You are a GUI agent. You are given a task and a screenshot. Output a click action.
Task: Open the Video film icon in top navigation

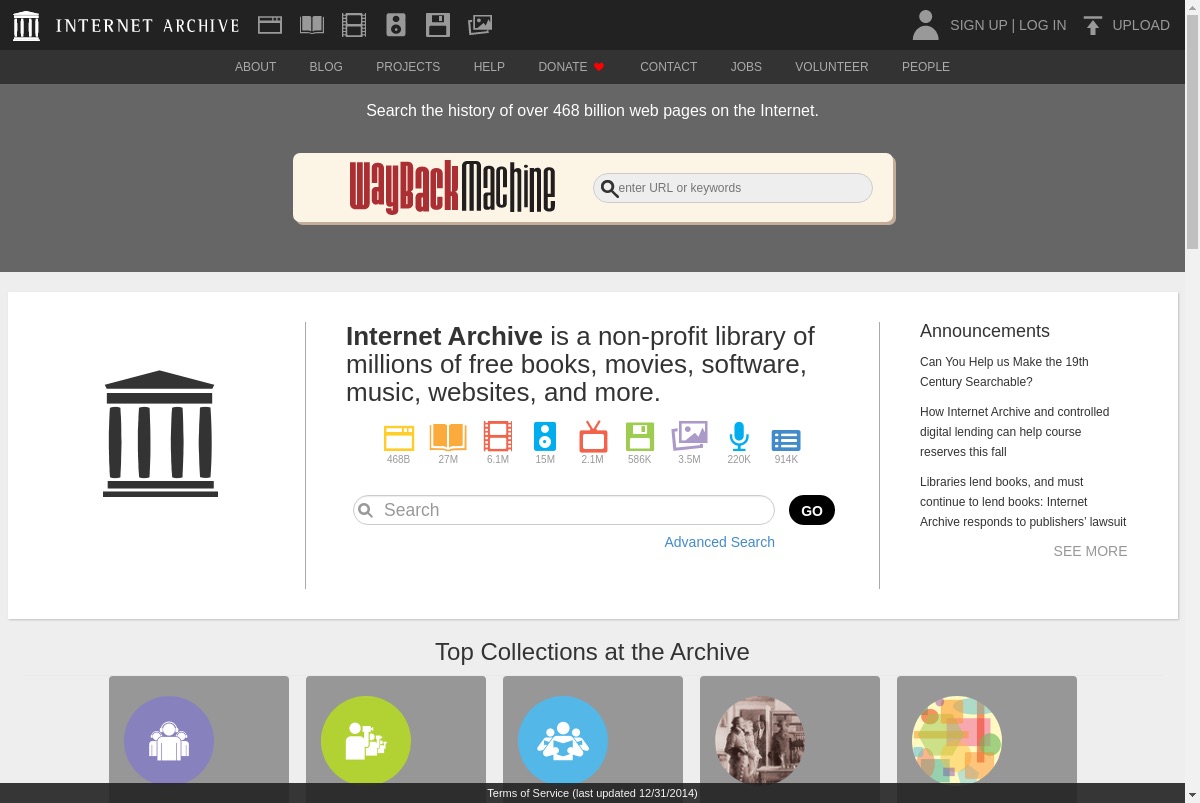pos(354,25)
